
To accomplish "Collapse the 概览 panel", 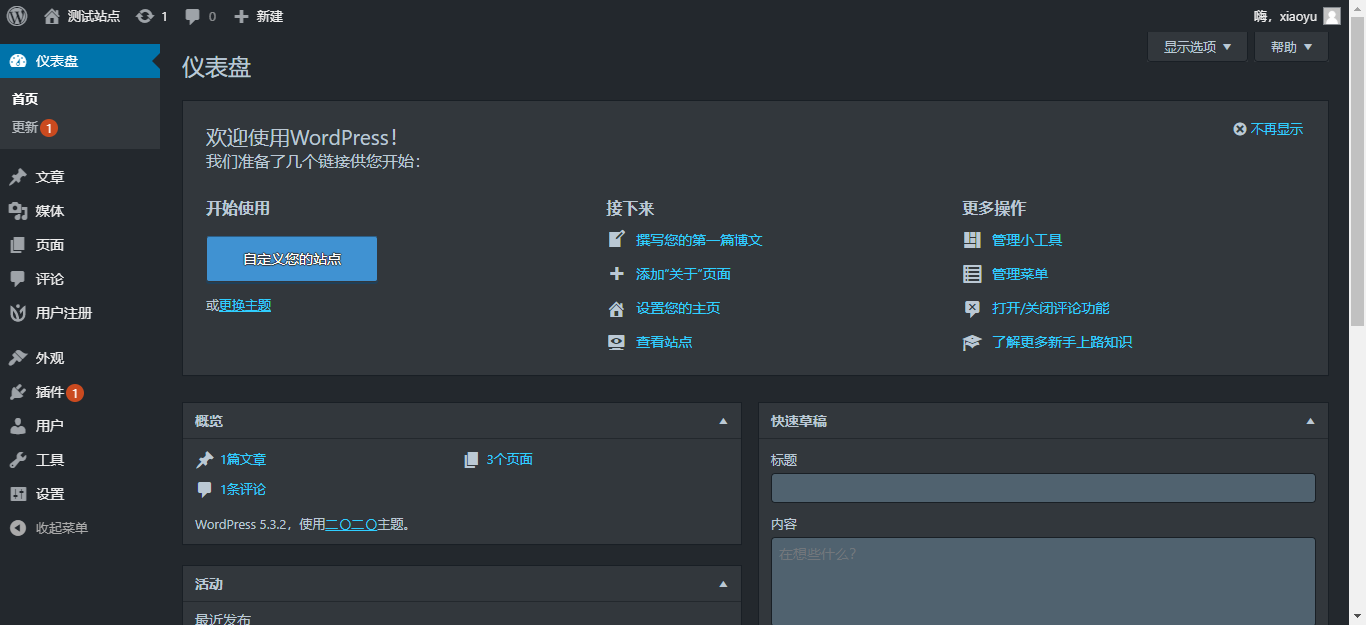I will pyautogui.click(x=723, y=421).
